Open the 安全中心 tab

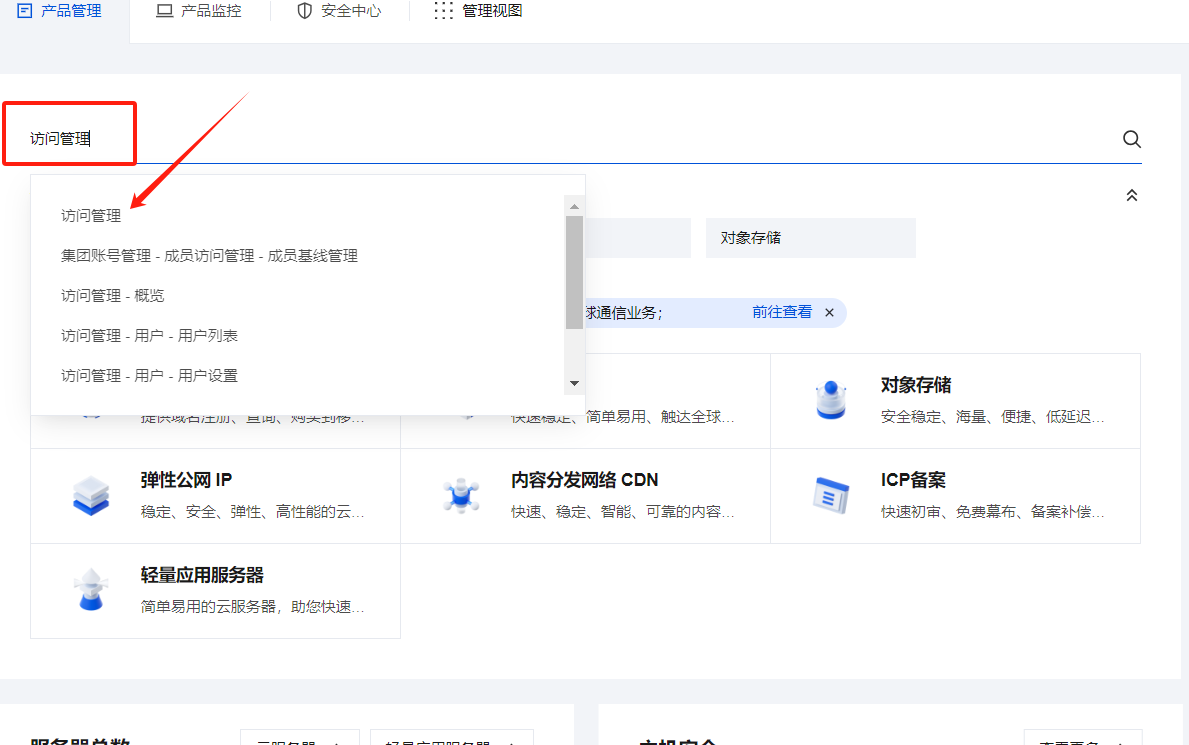point(339,11)
